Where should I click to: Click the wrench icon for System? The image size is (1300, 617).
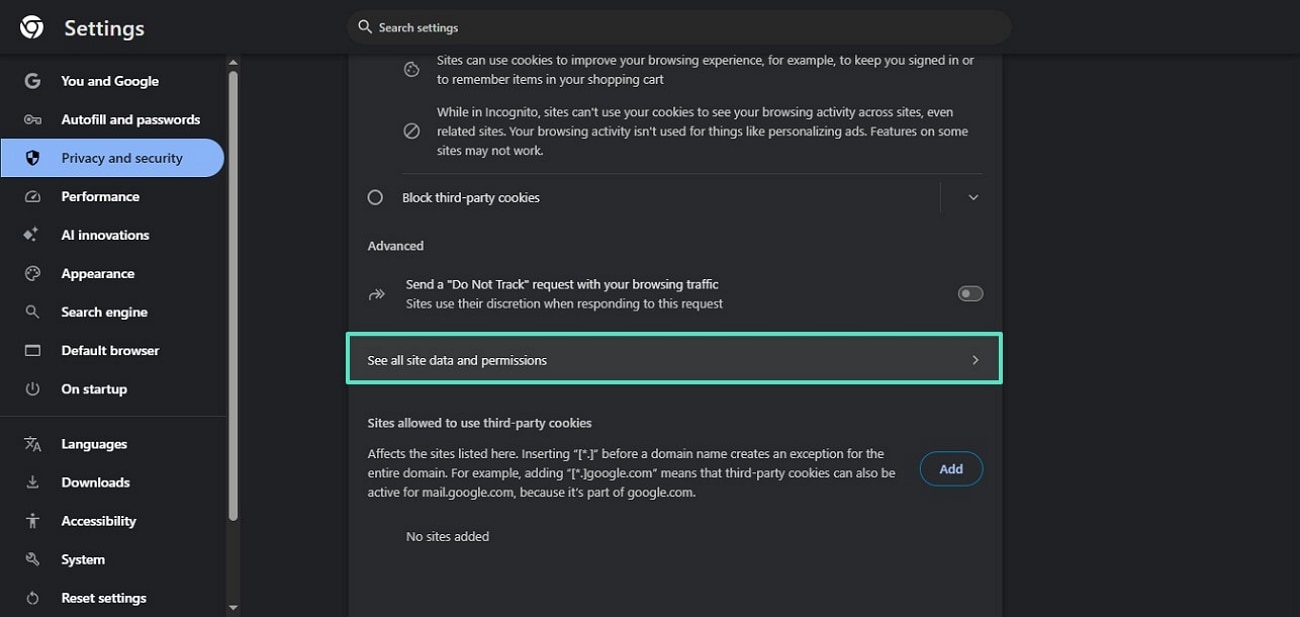(x=32, y=560)
